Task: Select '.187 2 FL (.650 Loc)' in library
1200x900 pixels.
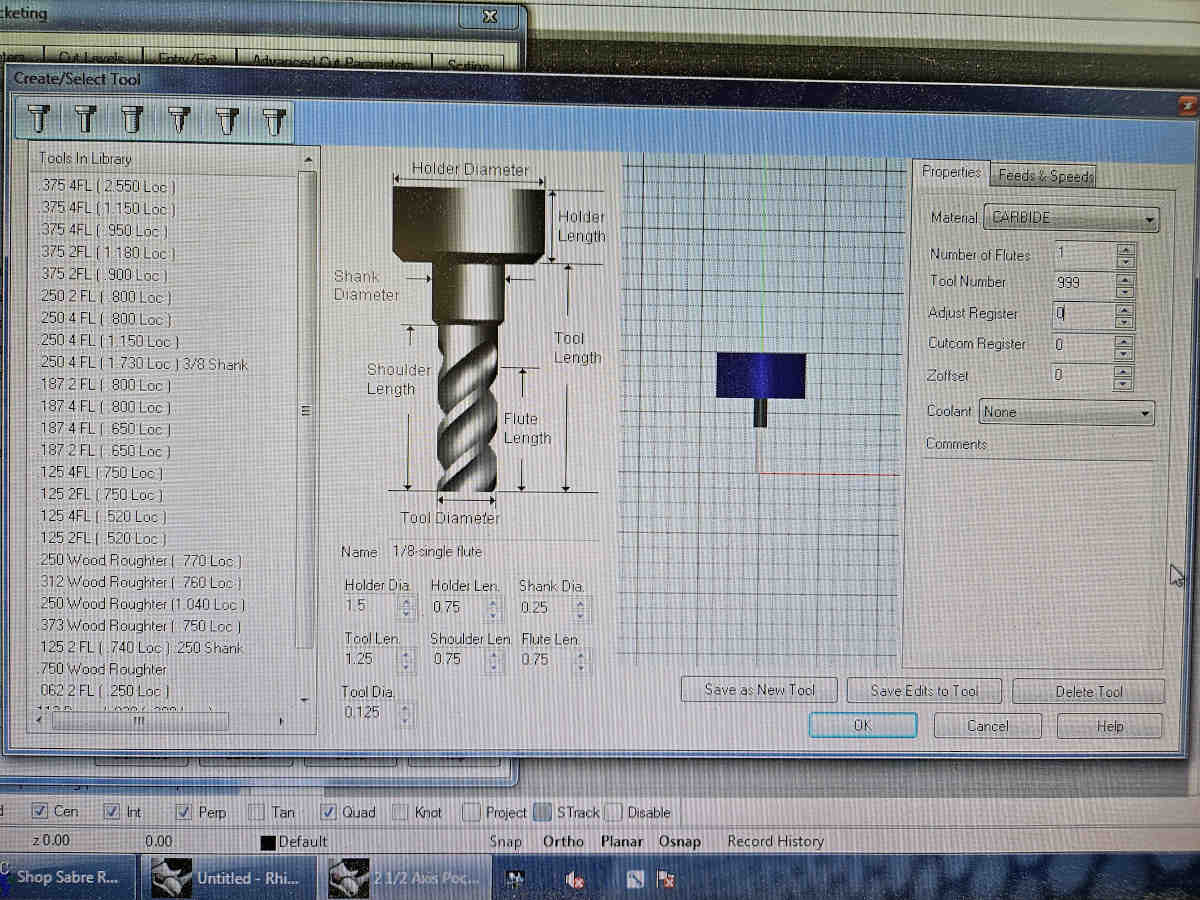Action: [x=105, y=451]
